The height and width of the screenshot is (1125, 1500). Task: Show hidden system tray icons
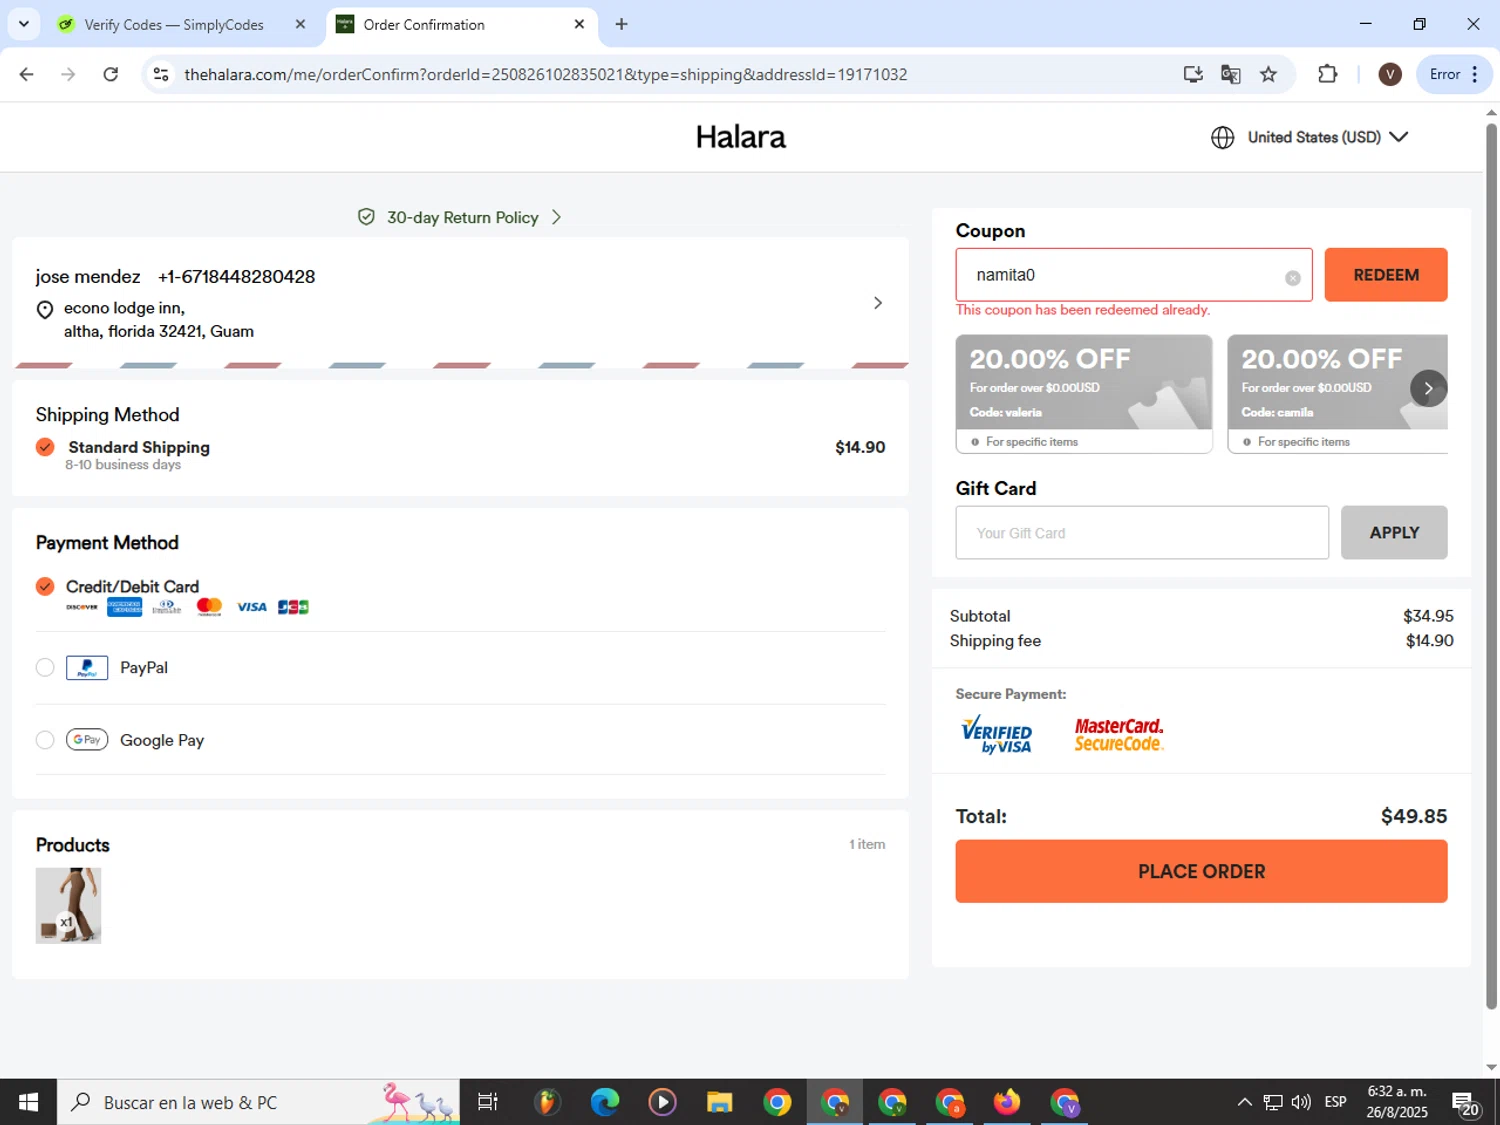click(x=1244, y=1102)
